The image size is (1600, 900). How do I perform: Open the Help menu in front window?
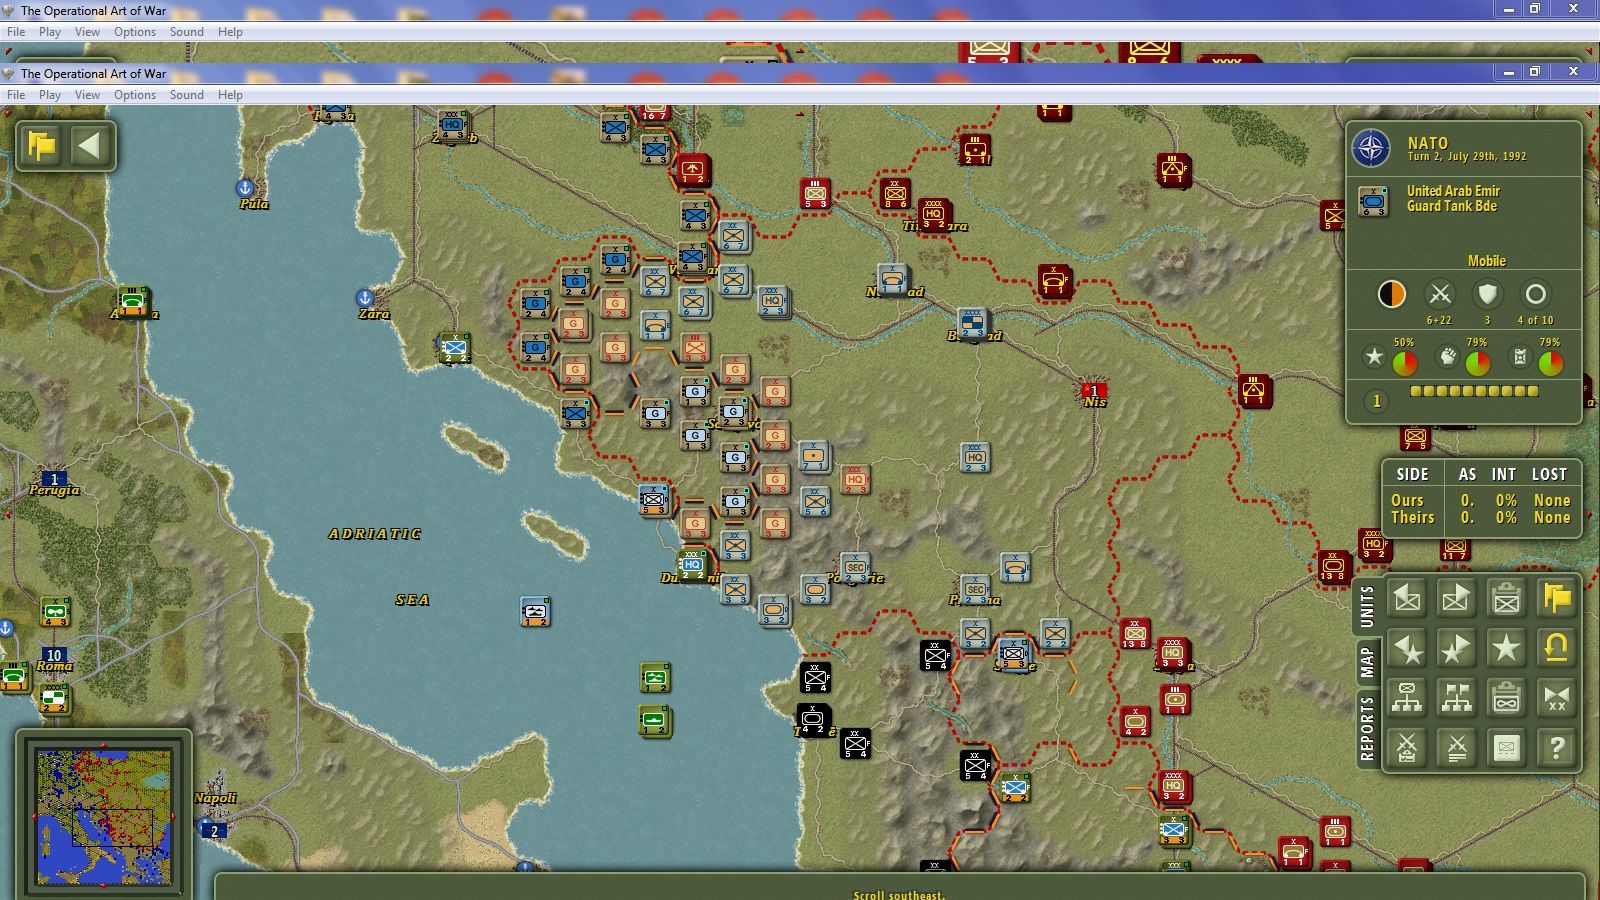coord(230,95)
